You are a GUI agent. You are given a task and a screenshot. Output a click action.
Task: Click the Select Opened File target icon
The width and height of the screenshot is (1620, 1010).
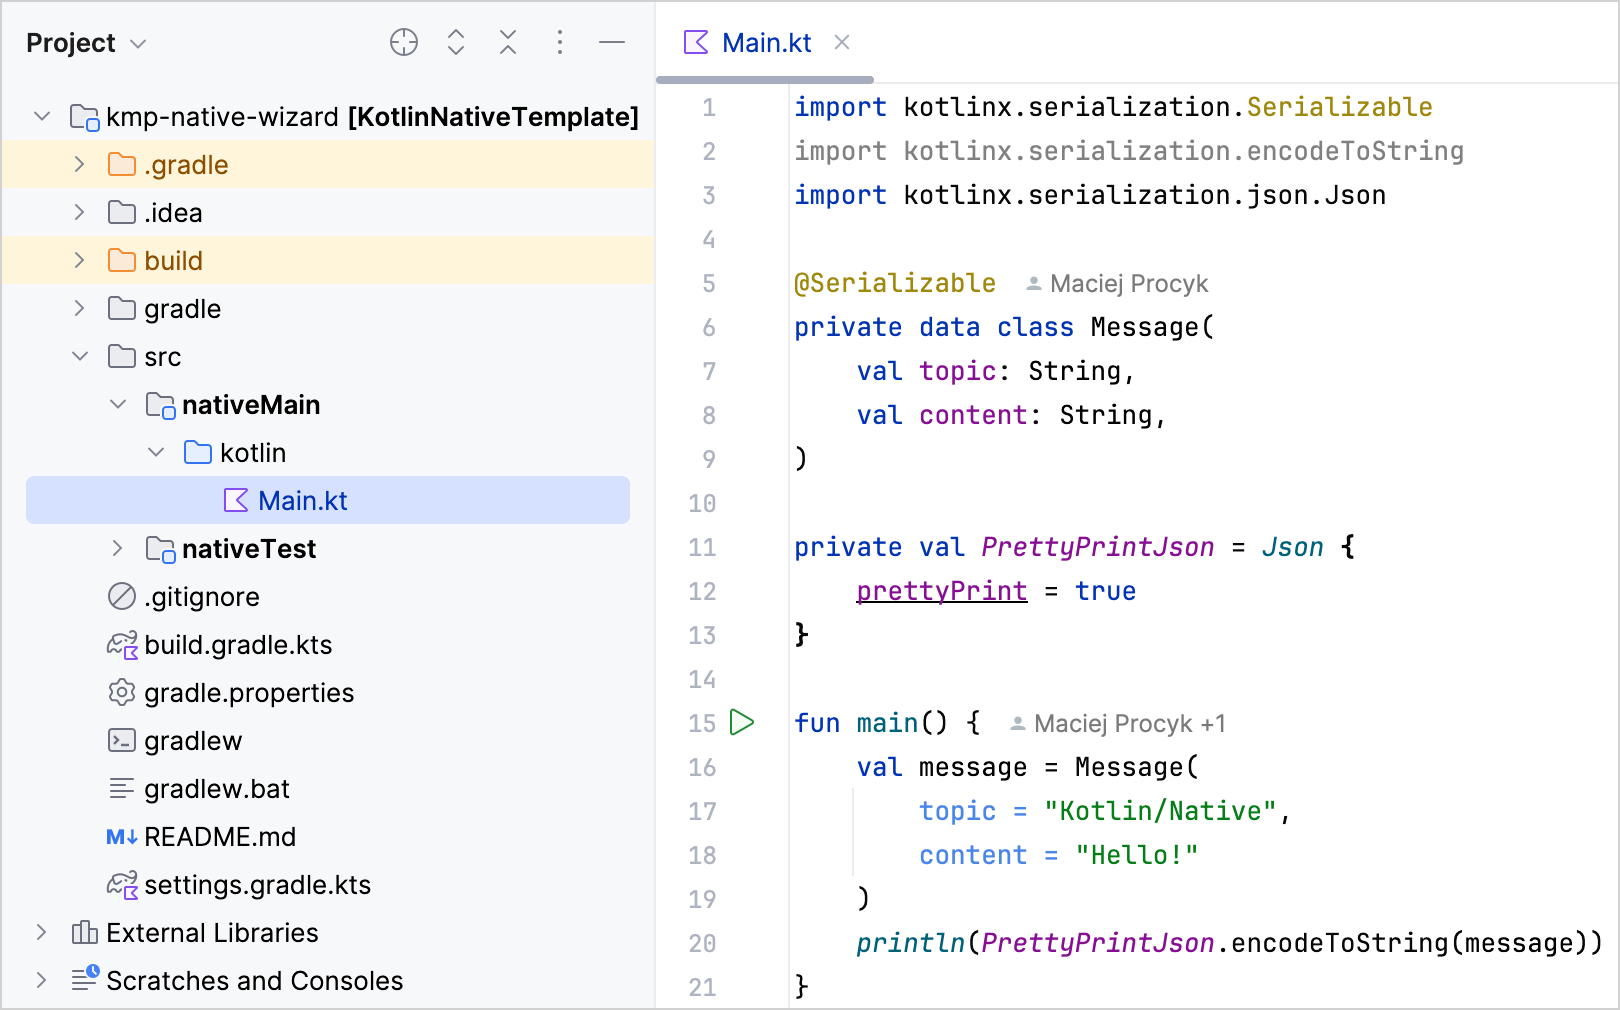point(404,43)
